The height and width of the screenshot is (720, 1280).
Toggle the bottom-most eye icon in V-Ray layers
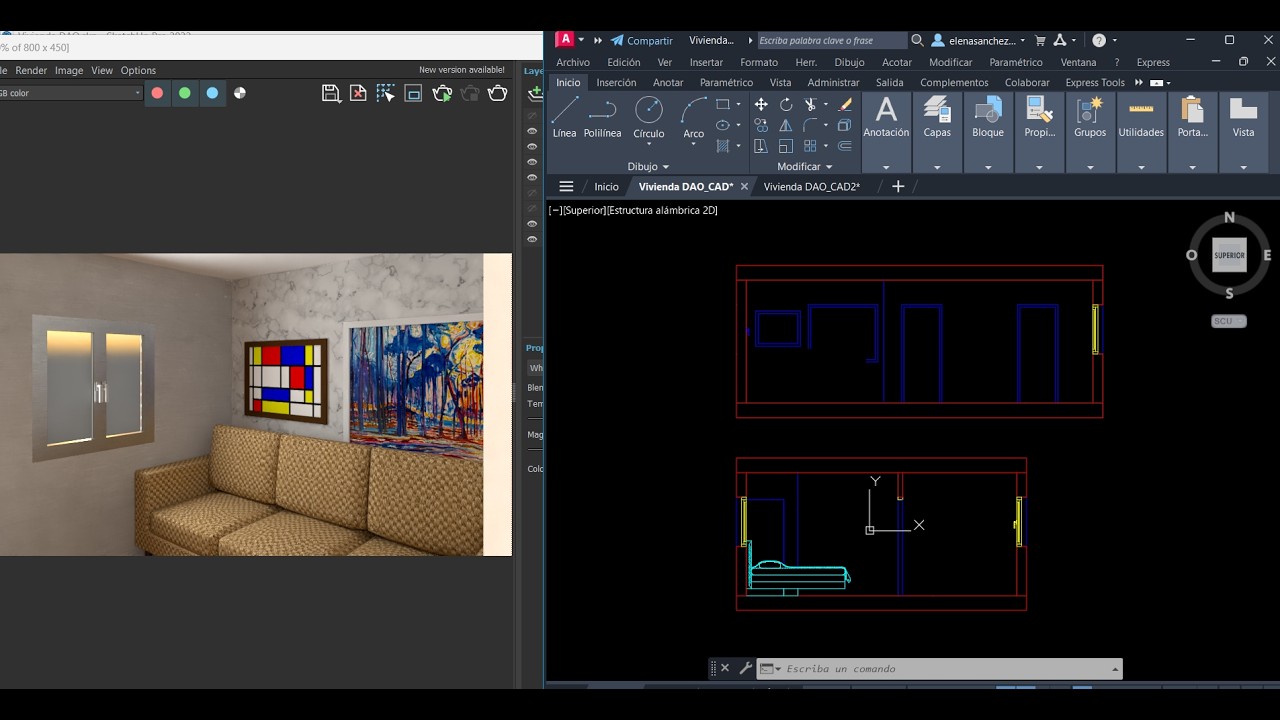coord(532,239)
